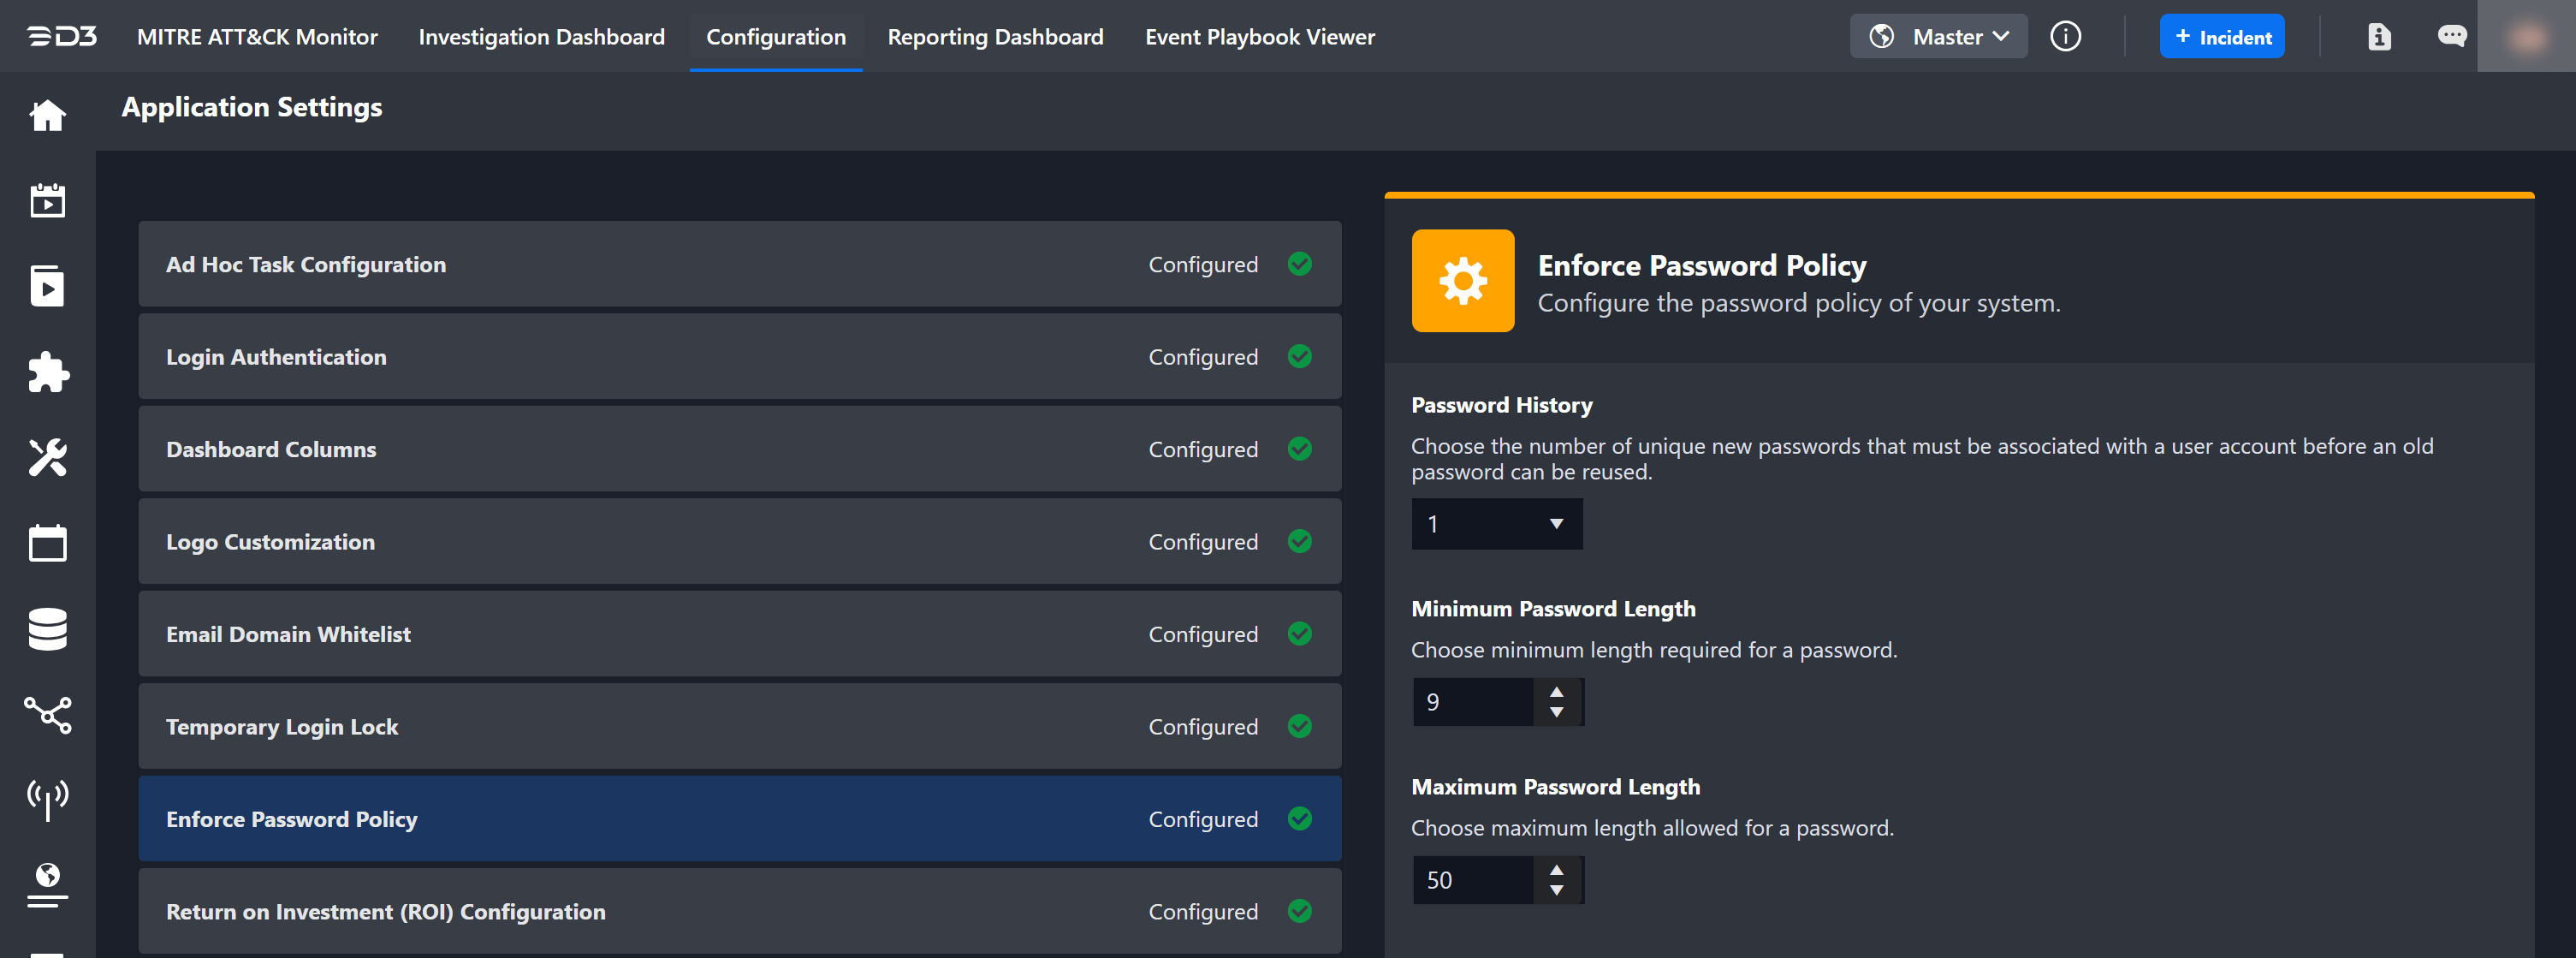Select the wrench and screwdriver tools icon
Image resolution: width=2576 pixels, height=958 pixels.
47,458
